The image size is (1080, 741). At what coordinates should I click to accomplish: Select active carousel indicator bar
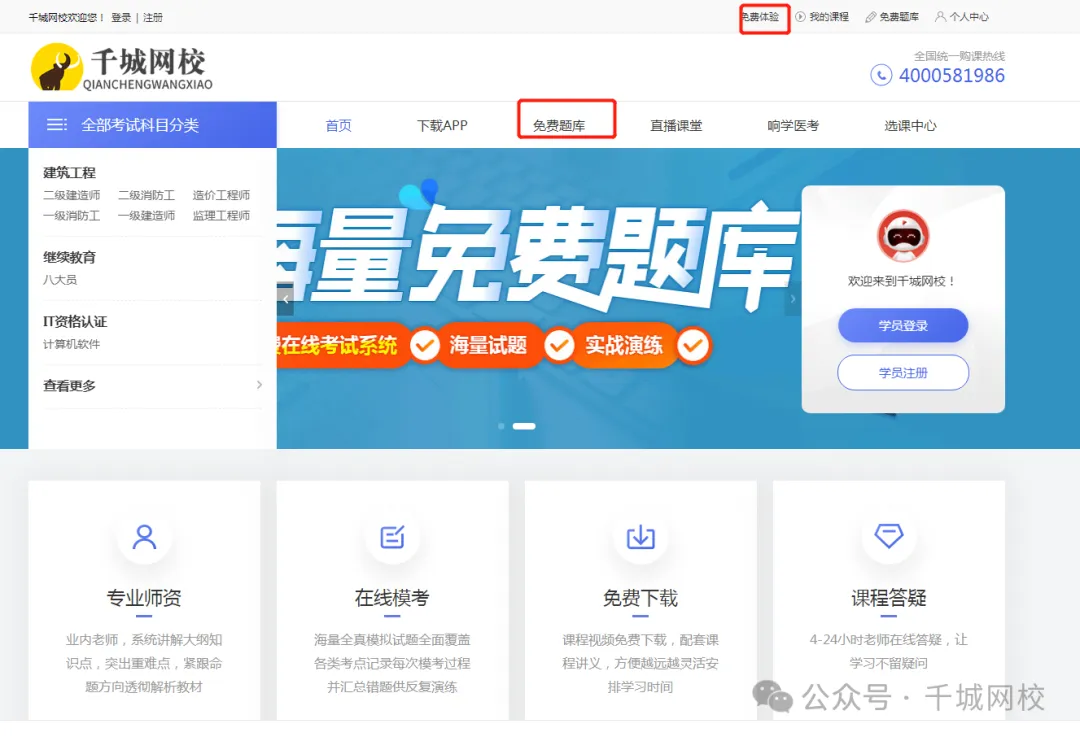[524, 426]
